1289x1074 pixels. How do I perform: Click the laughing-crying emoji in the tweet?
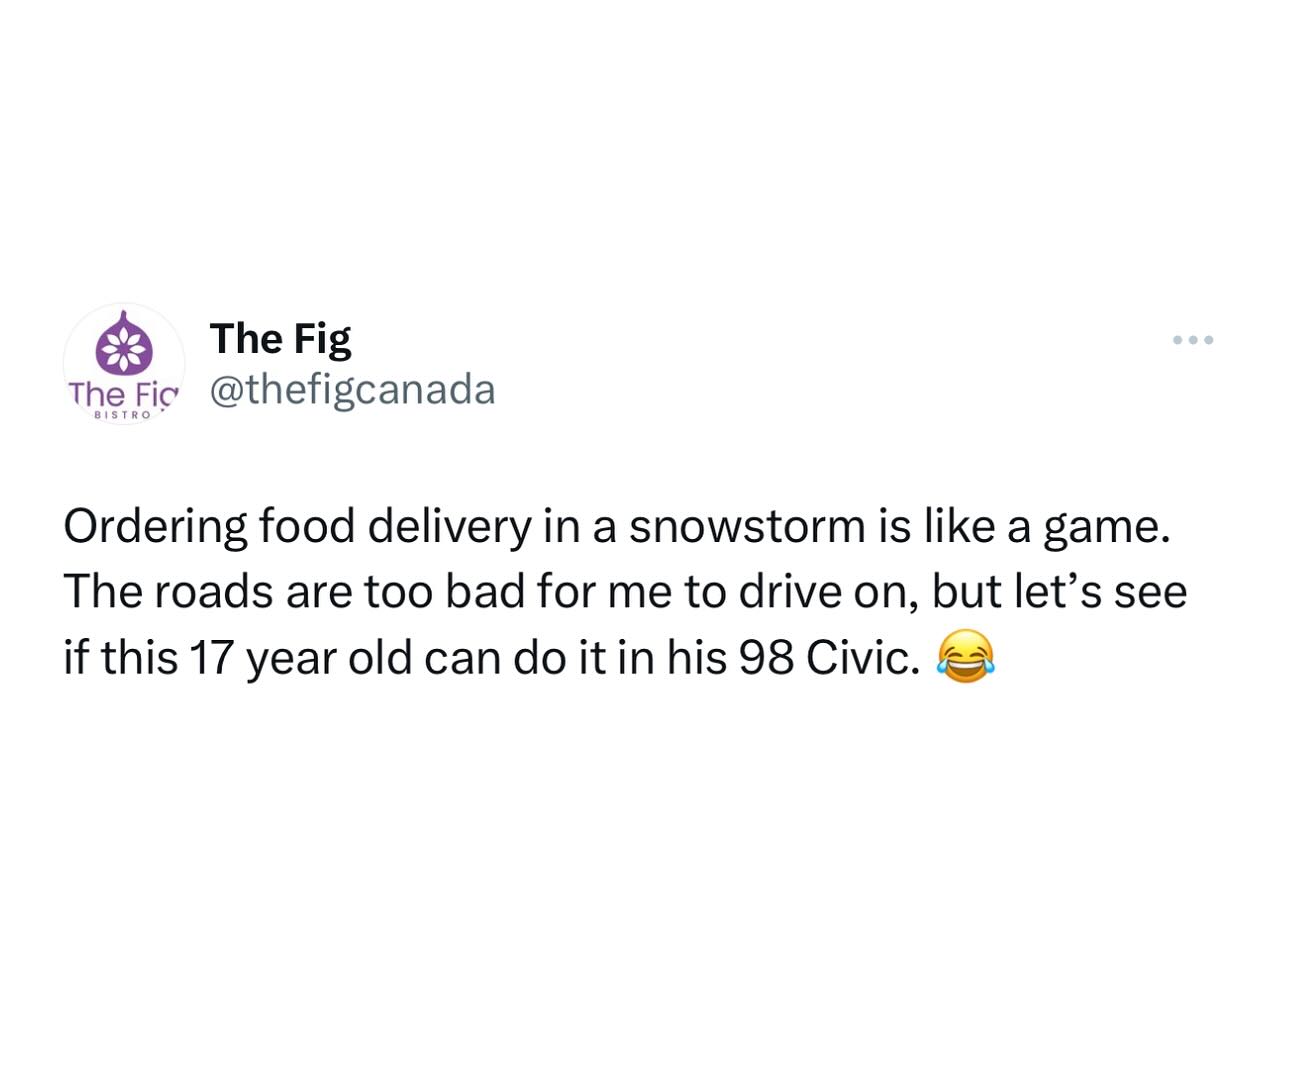(965, 657)
